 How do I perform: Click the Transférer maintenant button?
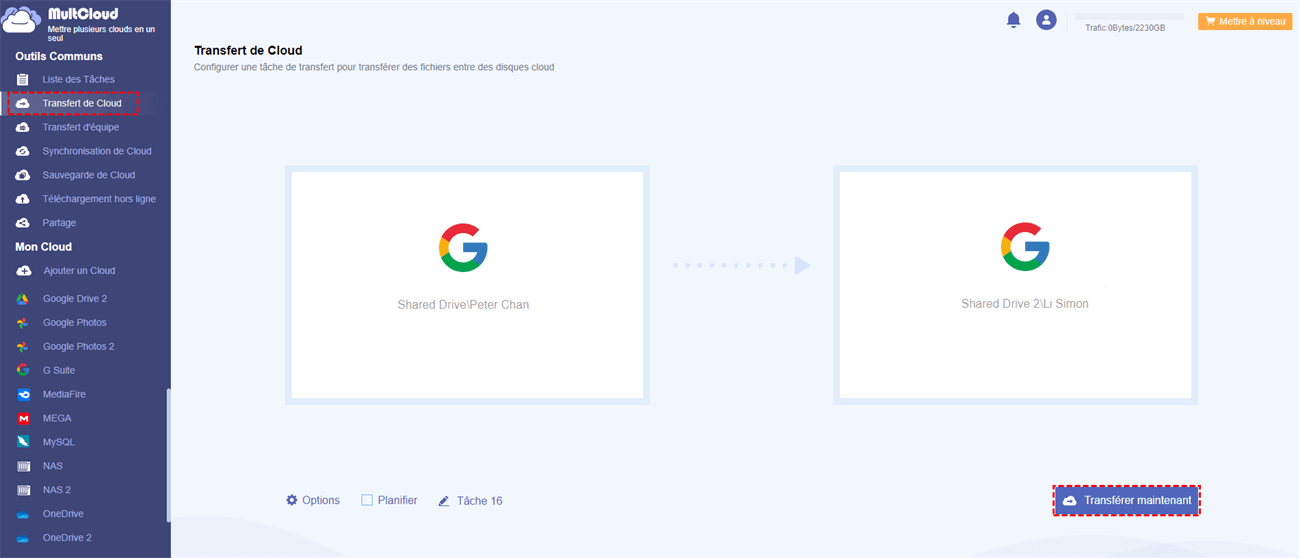pos(1127,500)
